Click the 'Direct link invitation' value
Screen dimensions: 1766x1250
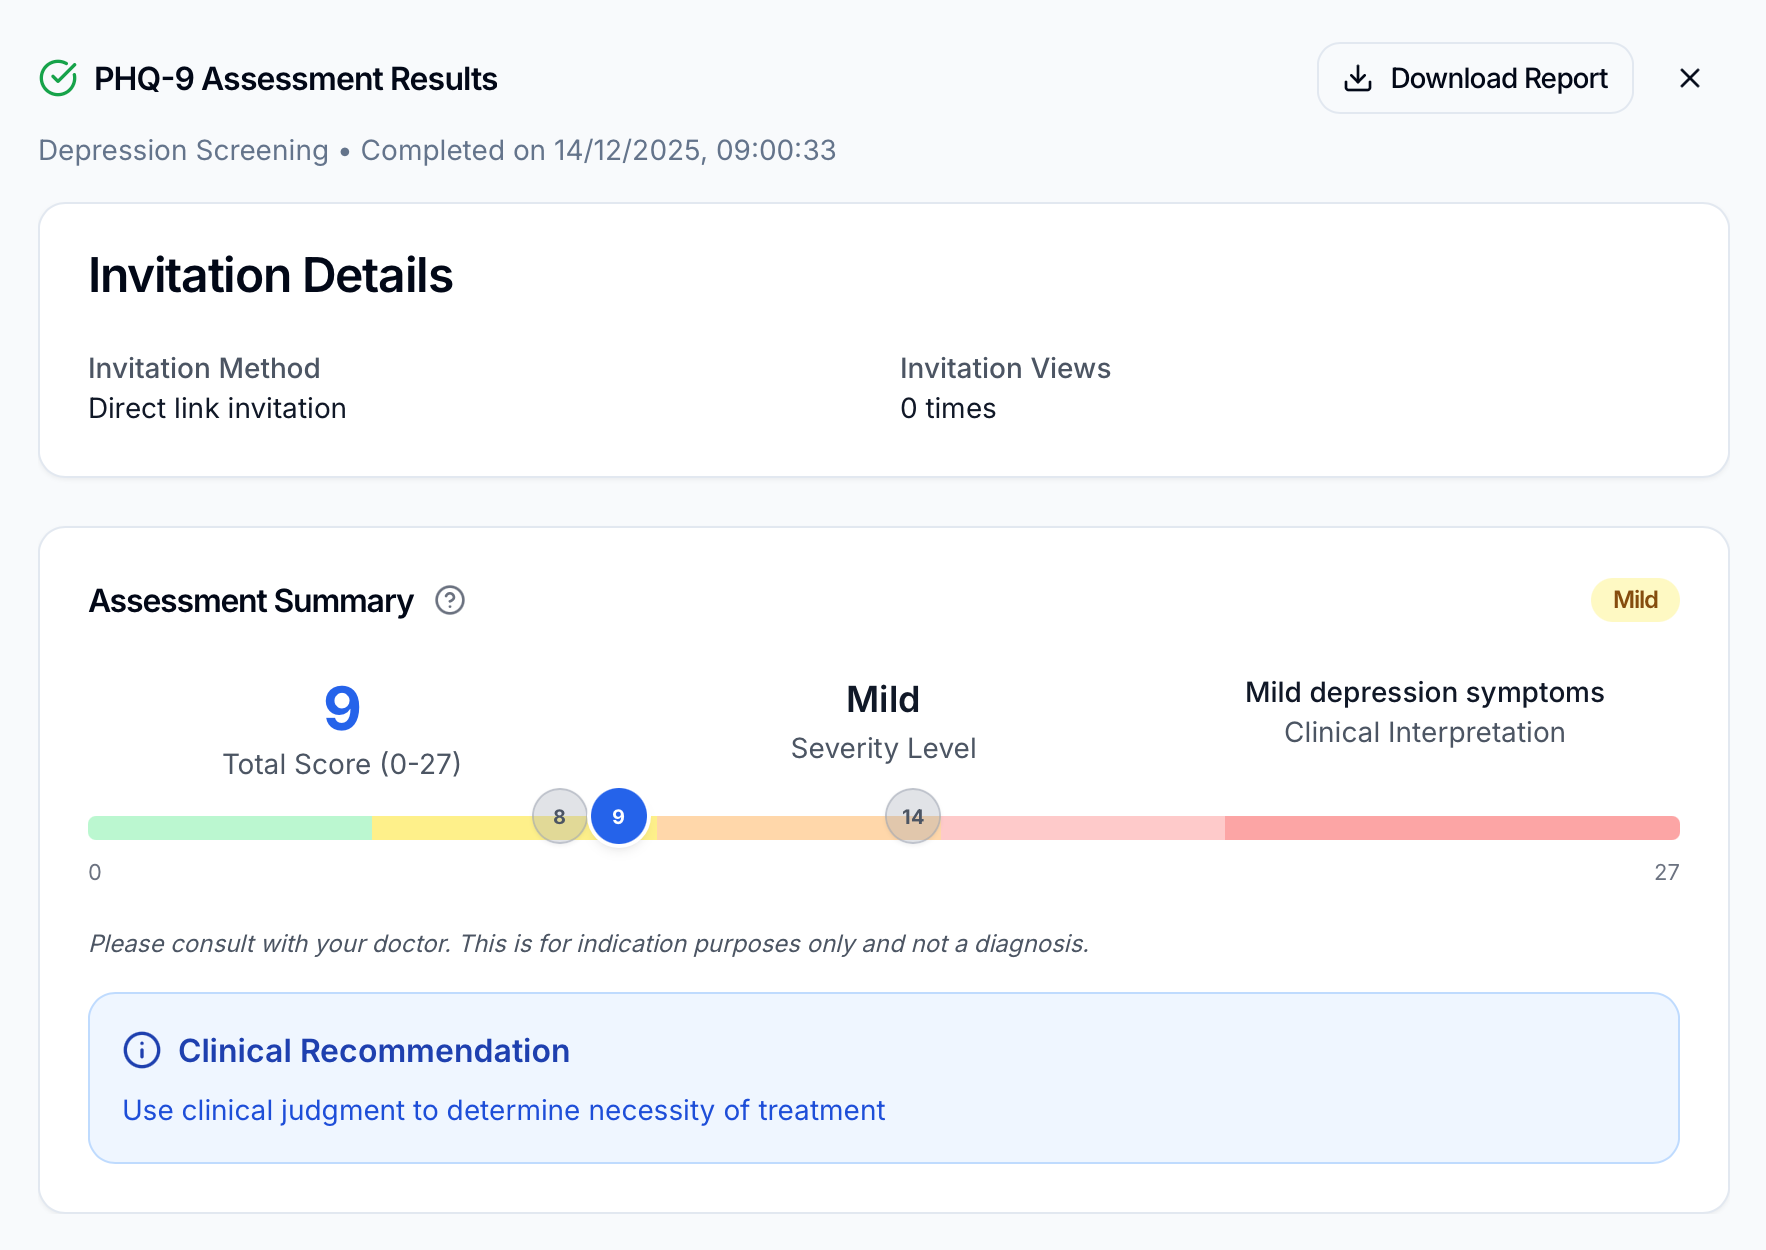(x=217, y=409)
